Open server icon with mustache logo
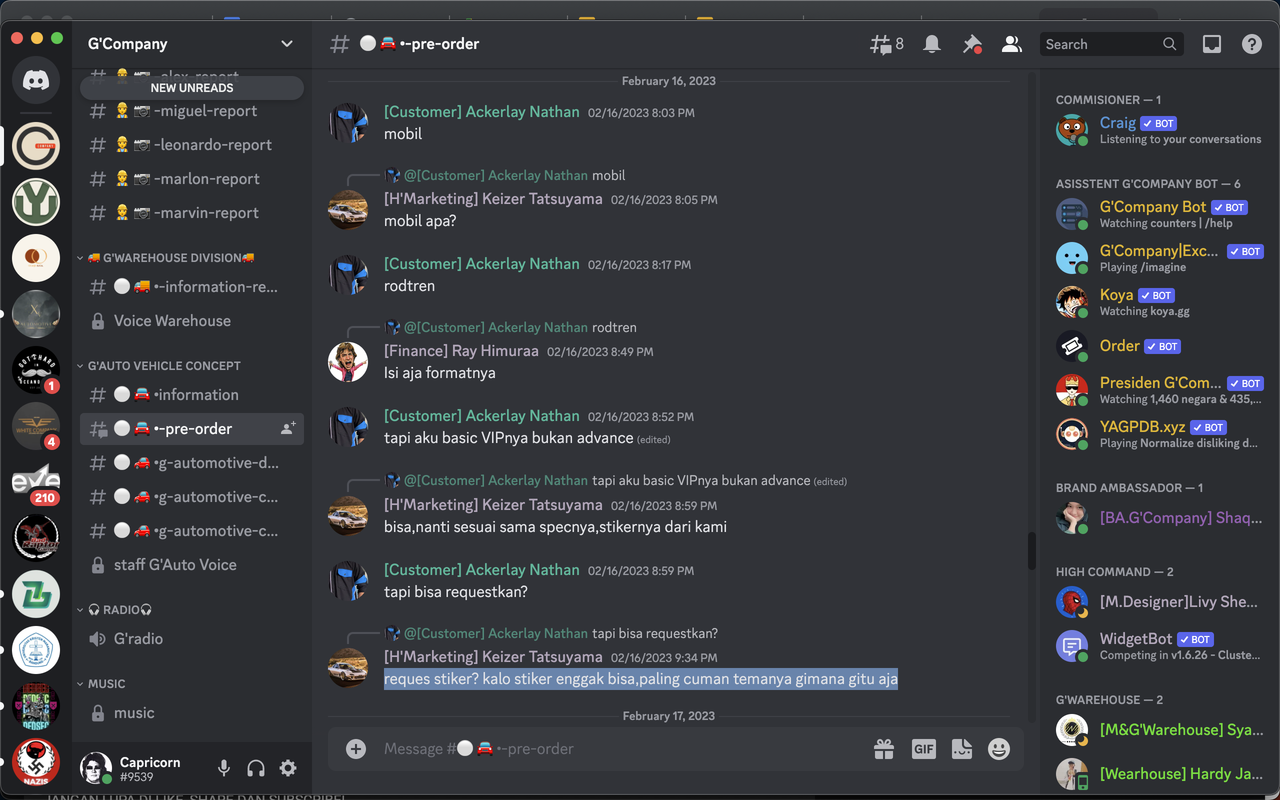 (x=36, y=371)
